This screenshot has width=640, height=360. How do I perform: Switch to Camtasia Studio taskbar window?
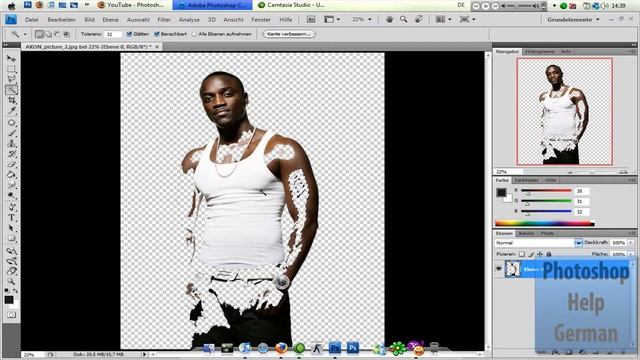(291, 5)
